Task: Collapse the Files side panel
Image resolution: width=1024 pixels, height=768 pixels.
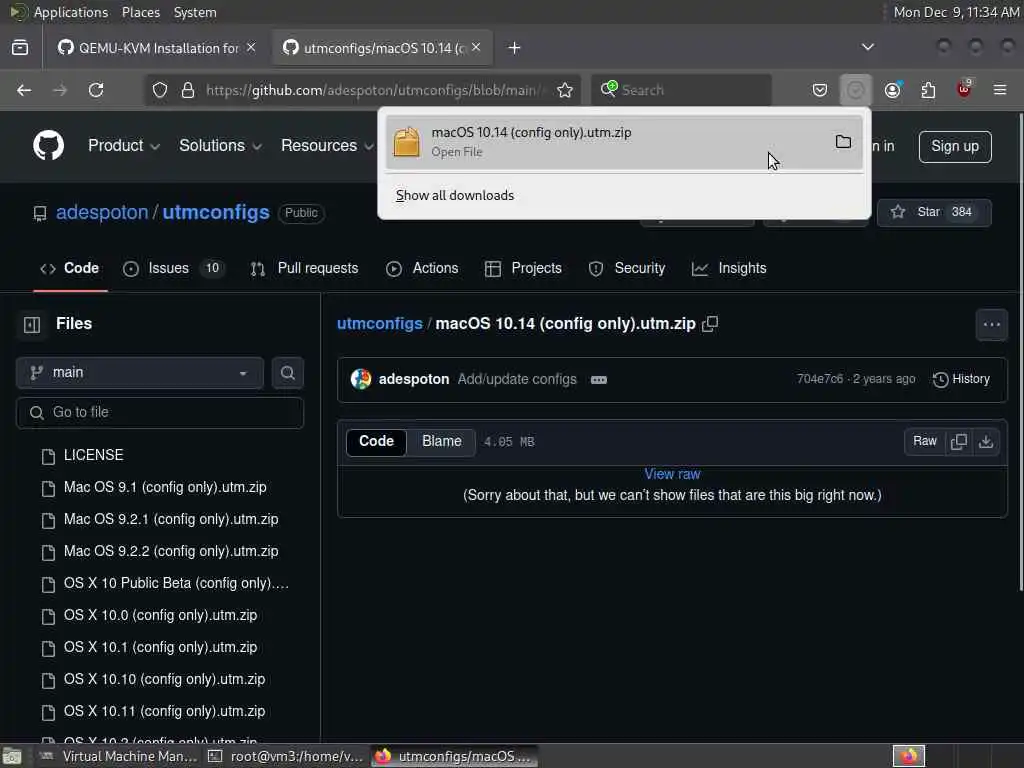Action: [32, 325]
